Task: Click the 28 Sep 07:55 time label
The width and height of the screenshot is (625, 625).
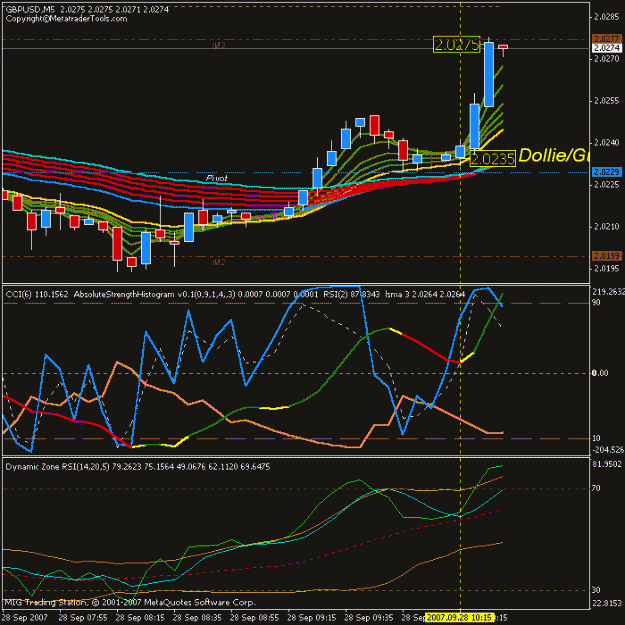Action: [83, 617]
